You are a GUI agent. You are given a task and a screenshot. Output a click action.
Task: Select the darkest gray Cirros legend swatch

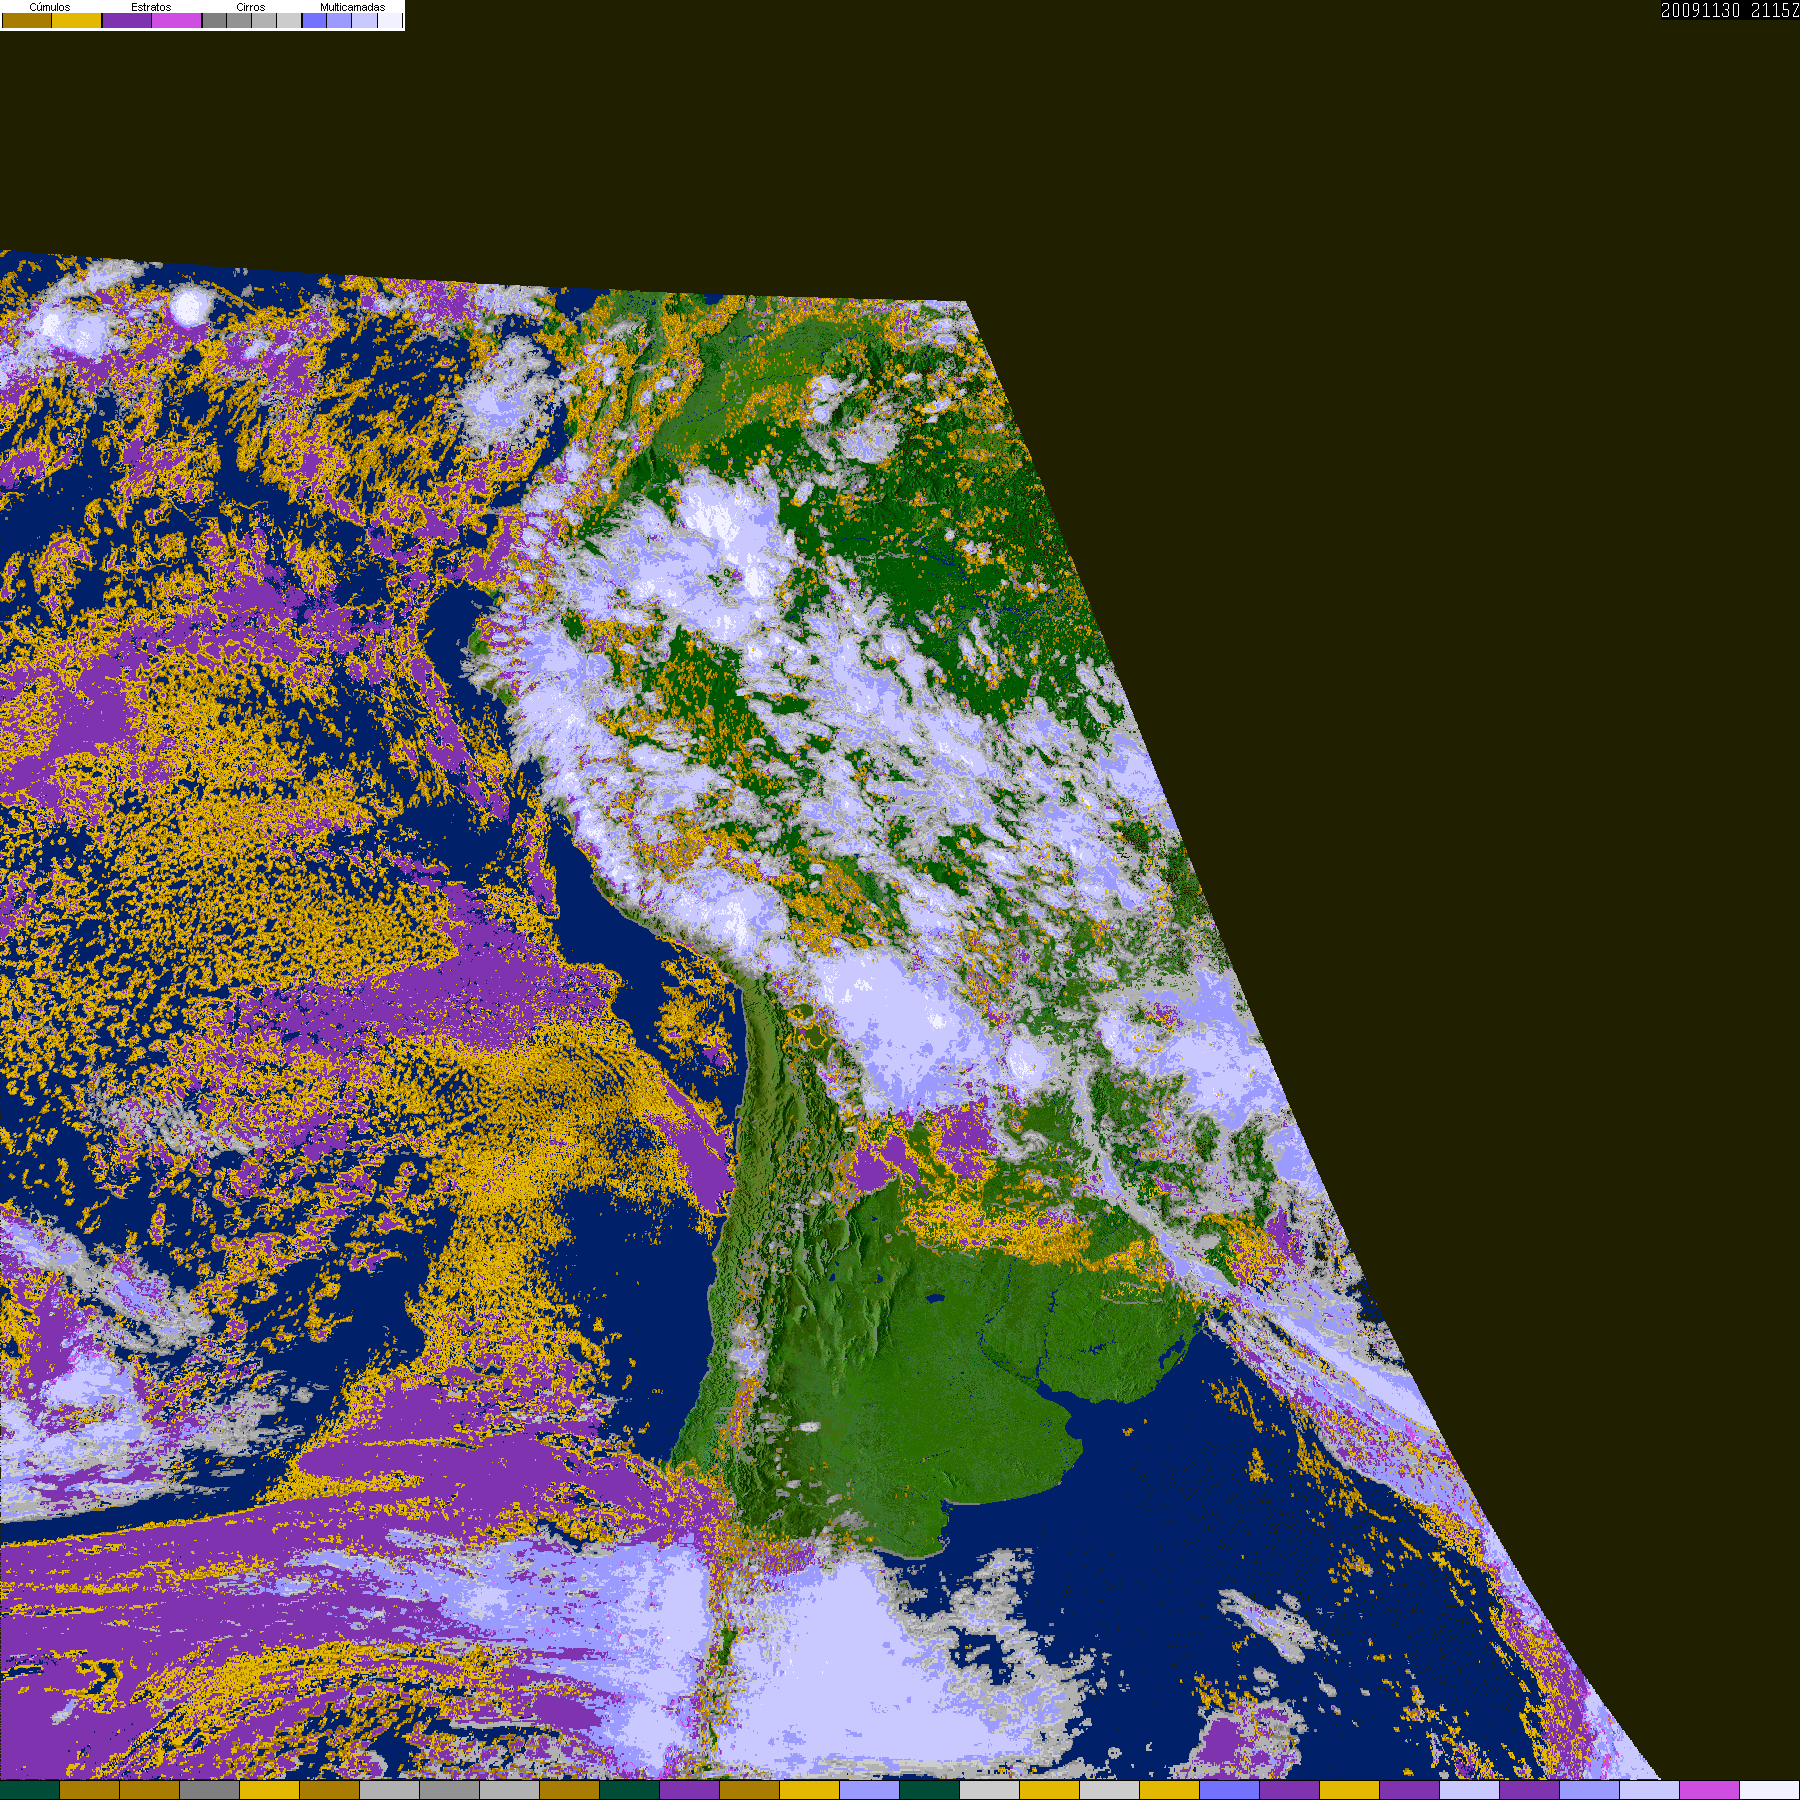point(214,20)
